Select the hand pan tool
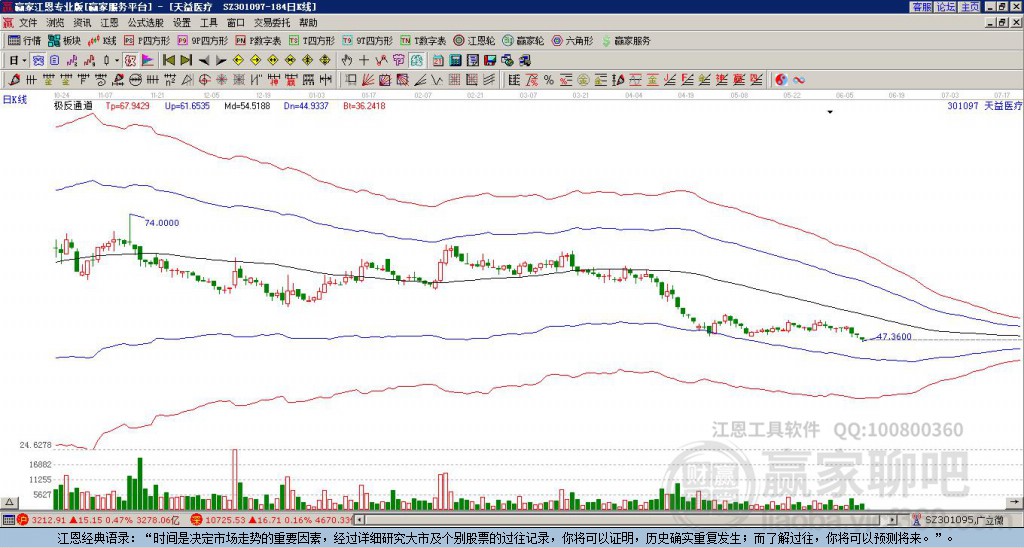Image resolution: width=1024 pixels, height=548 pixels. point(347,61)
